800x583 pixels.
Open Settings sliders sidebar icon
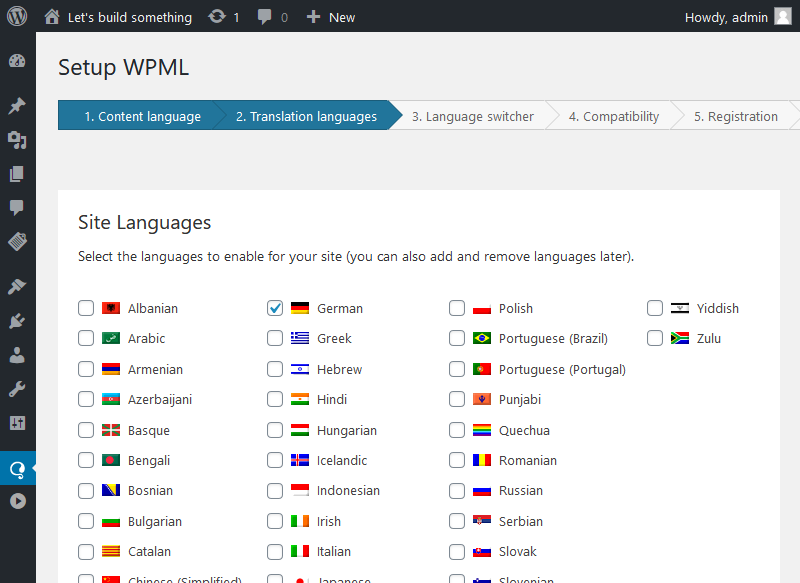coord(17,423)
